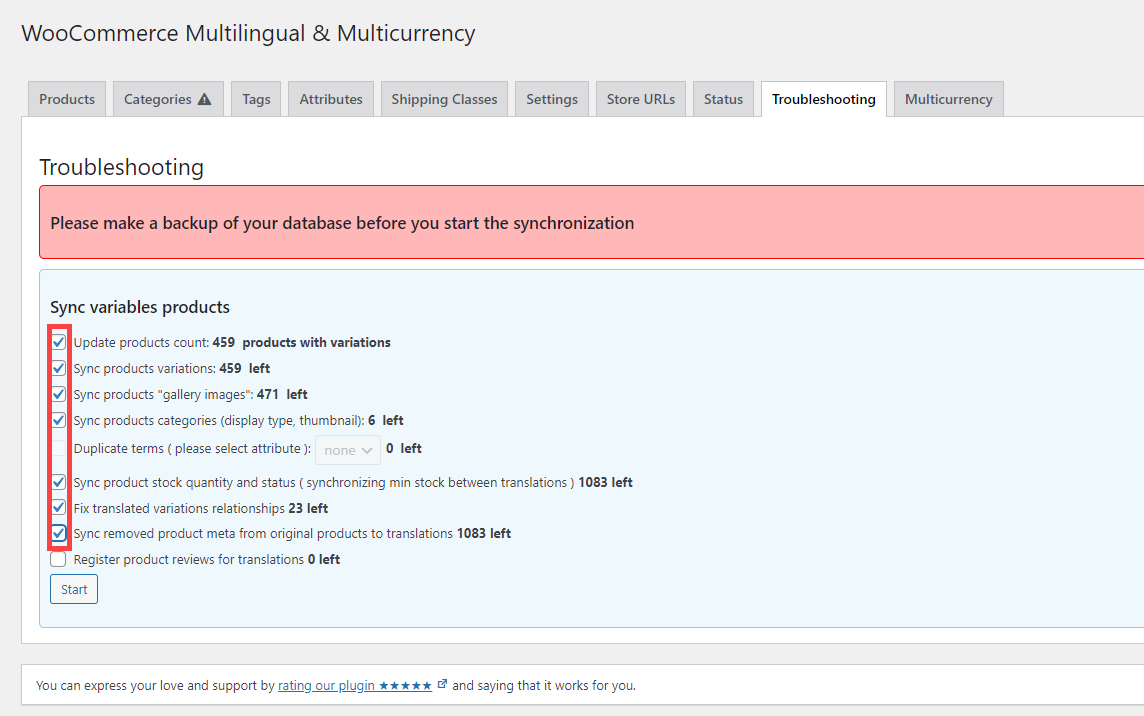Click '459 products with variations' text
Image resolution: width=1144 pixels, height=716 pixels.
click(x=301, y=342)
